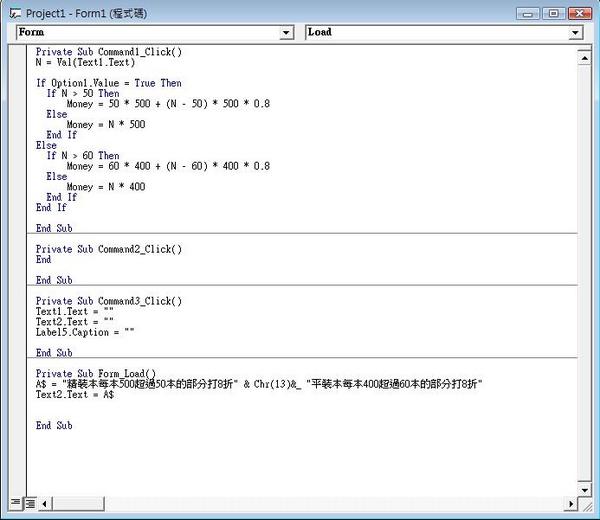600x520 pixels.
Task: Click line 'Private Sub Command3_Click()'
Action: (109, 302)
